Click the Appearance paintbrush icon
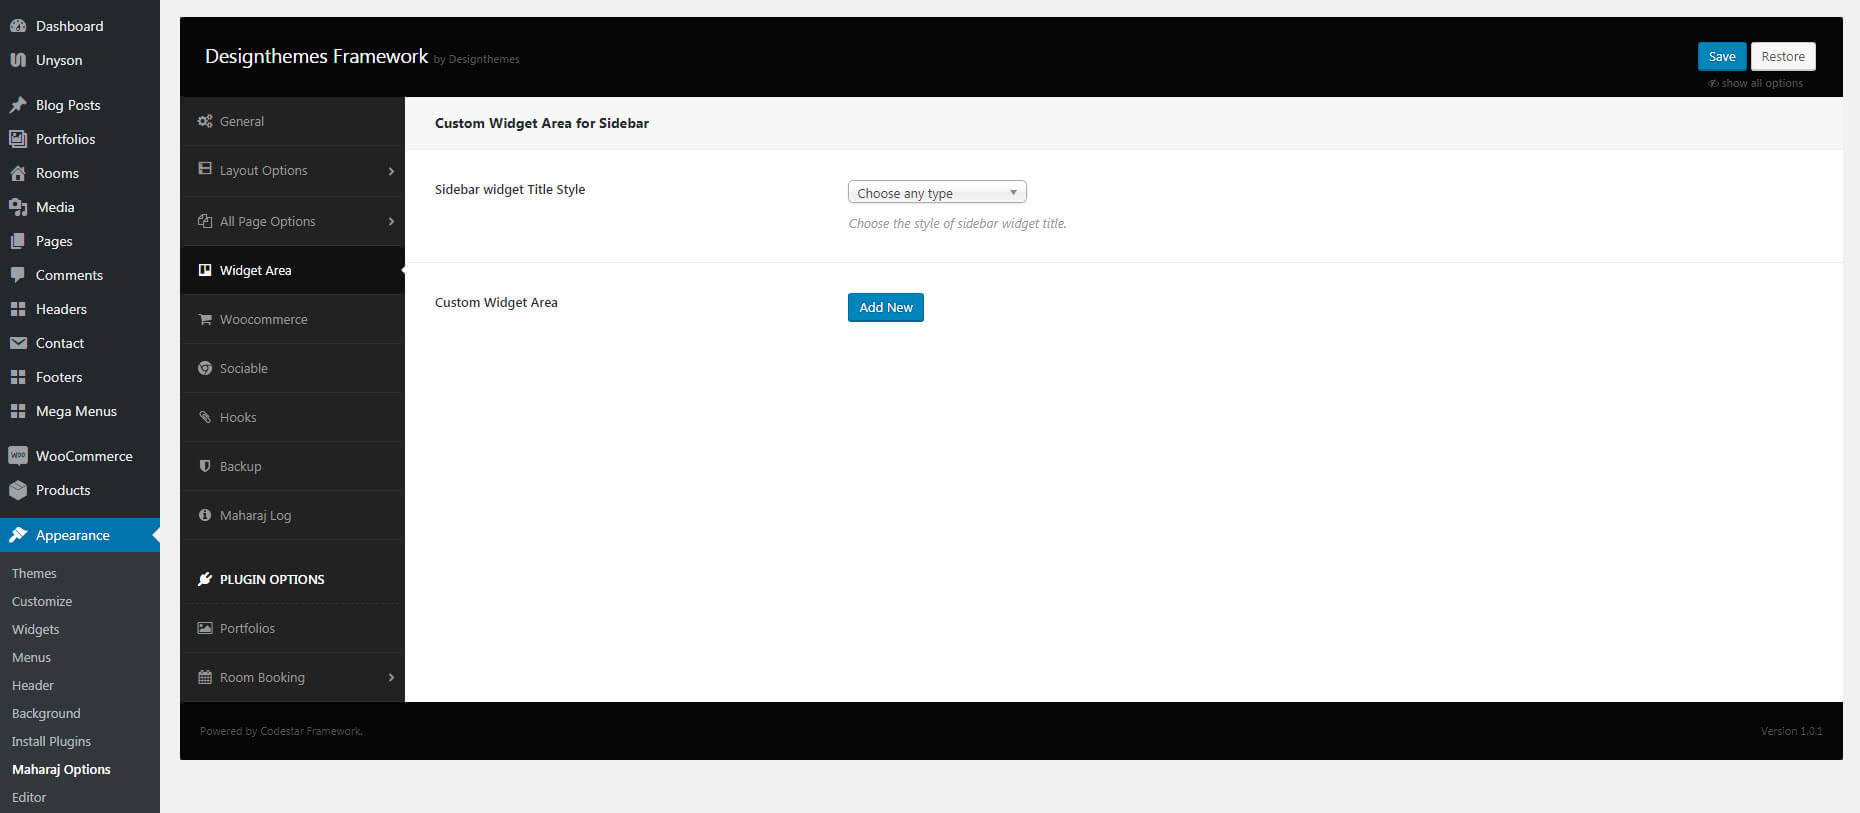The width and height of the screenshot is (1860, 813). point(18,535)
